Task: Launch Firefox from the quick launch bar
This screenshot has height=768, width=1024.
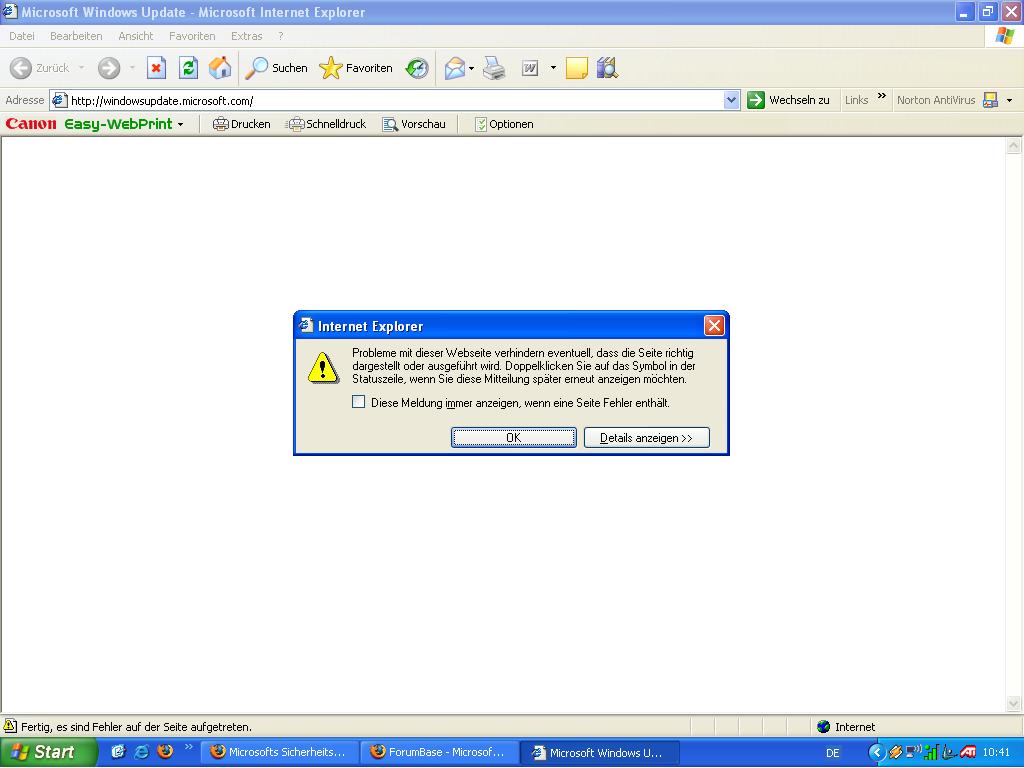Action: (x=165, y=752)
